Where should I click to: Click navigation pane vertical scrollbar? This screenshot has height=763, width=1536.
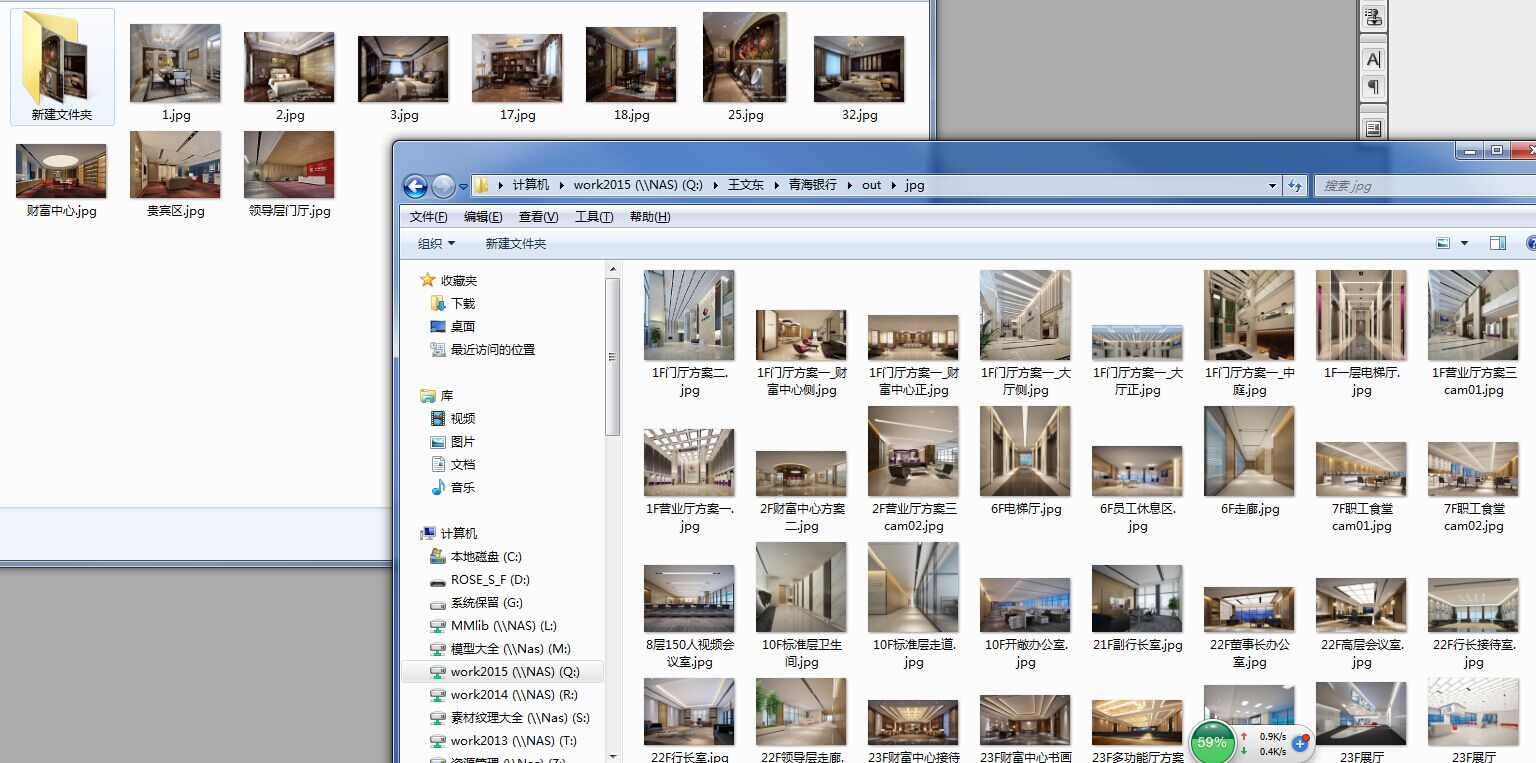pos(613,356)
